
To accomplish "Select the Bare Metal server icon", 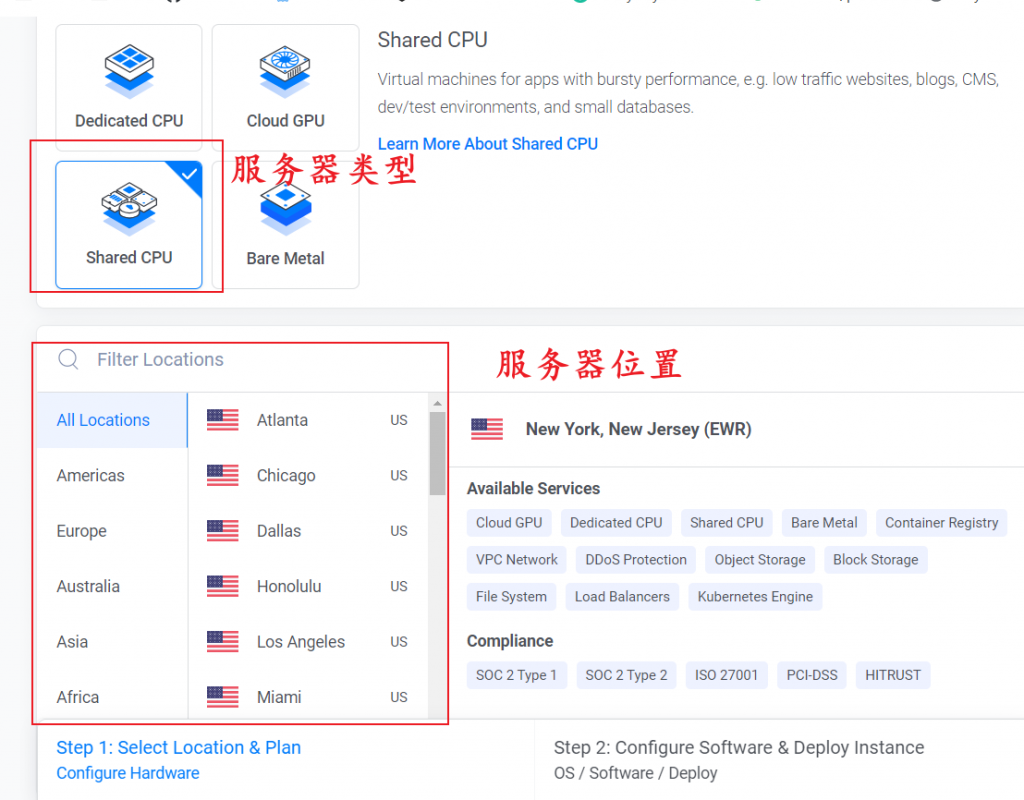I will 285,208.
